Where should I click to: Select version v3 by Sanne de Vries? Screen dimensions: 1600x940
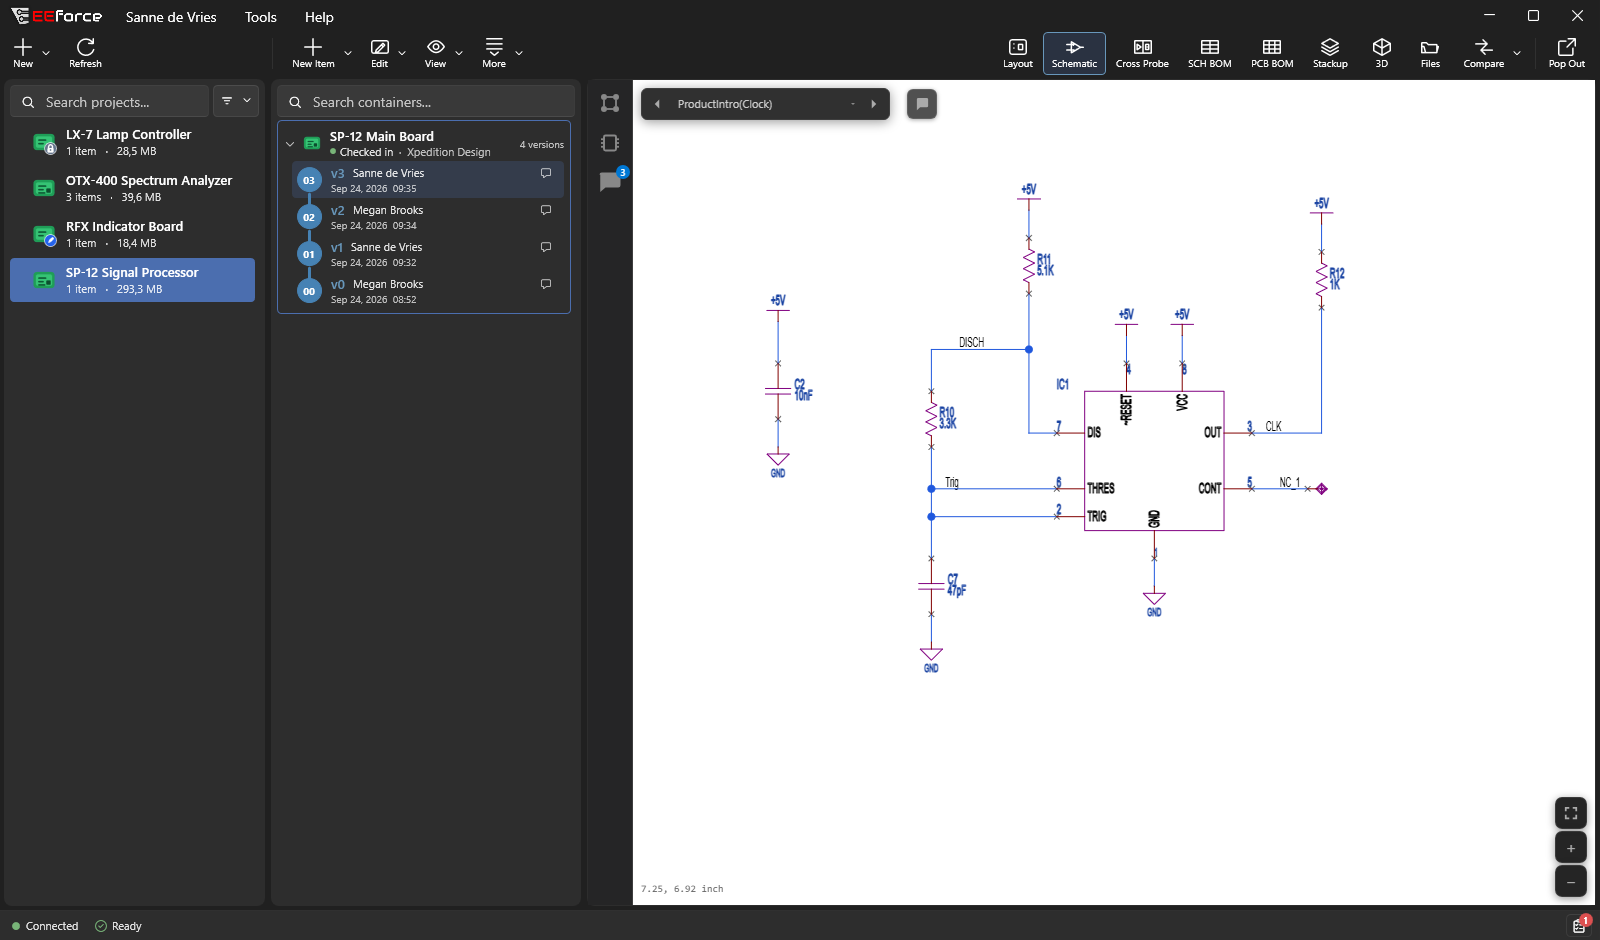(428, 180)
